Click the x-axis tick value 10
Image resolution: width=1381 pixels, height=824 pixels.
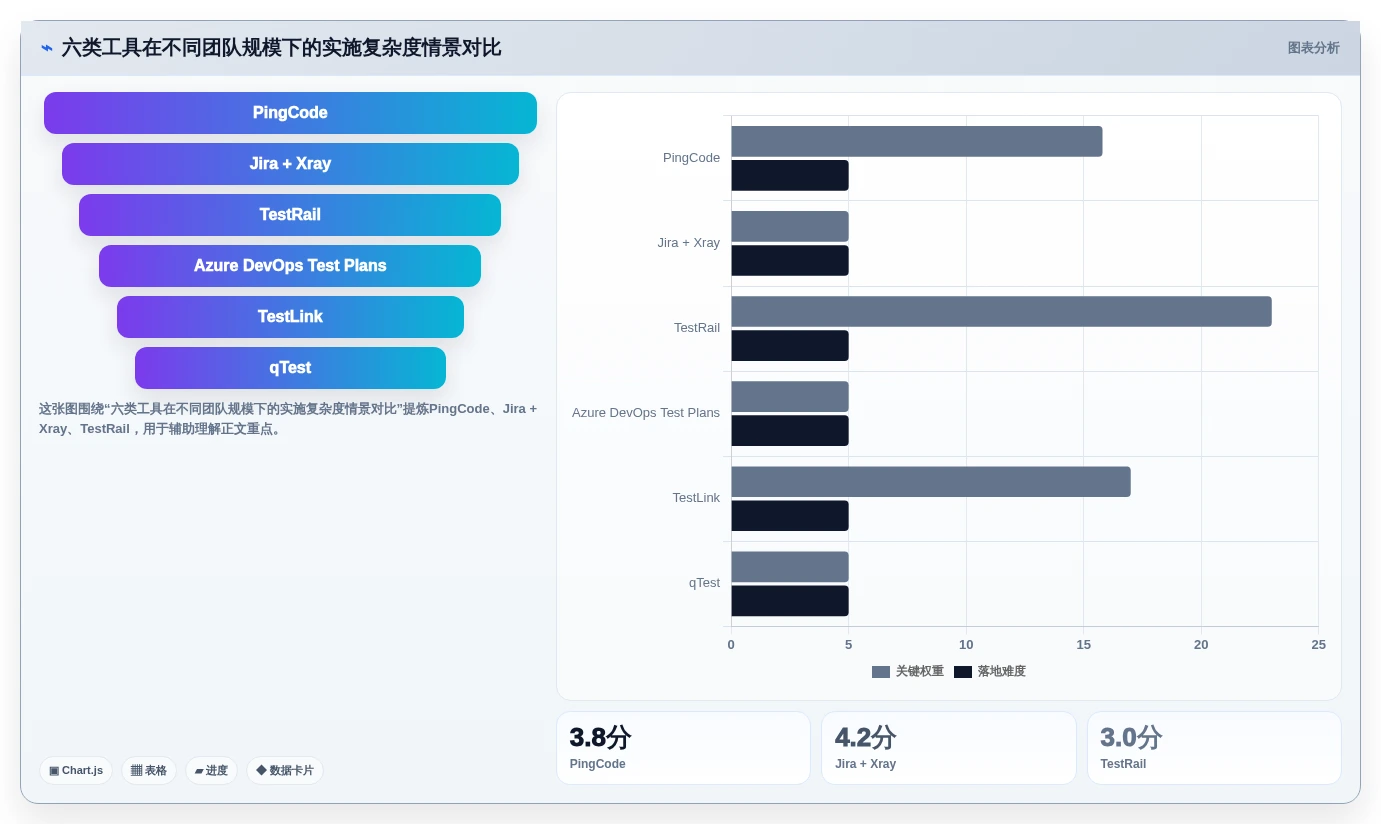tap(966, 645)
